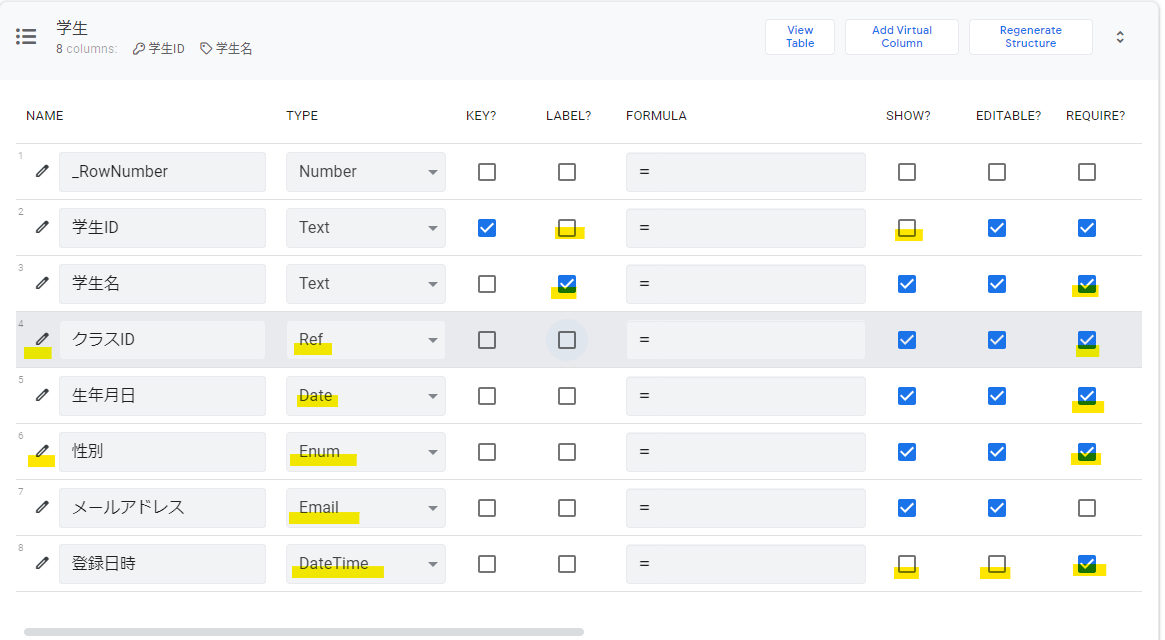Click formula field for 登録日時

click(745, 564)
